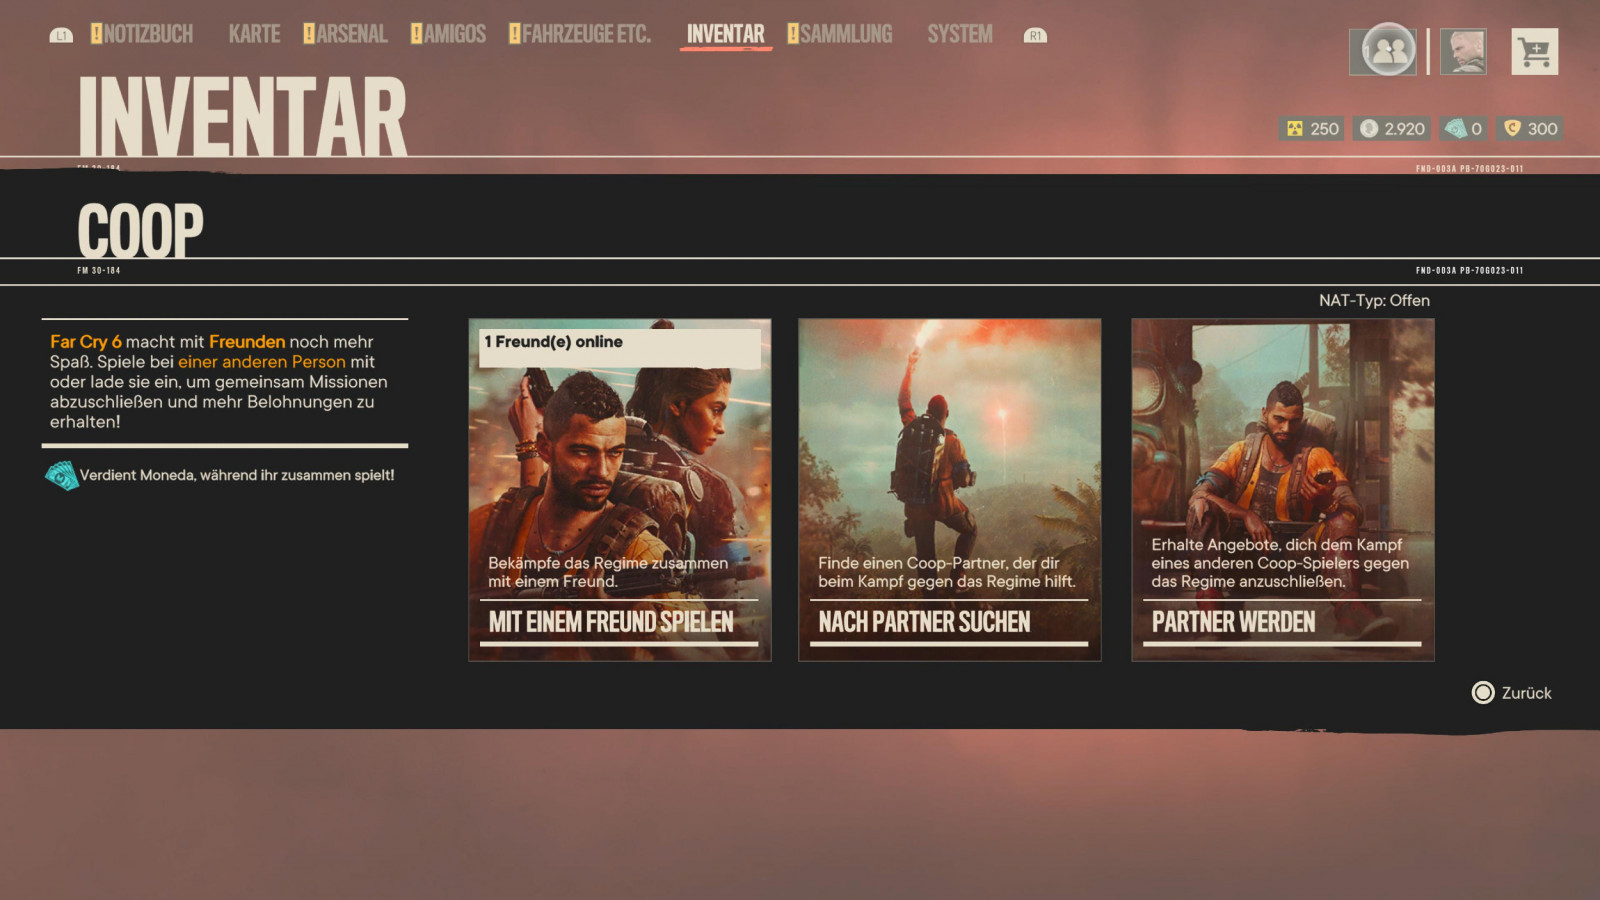Open the coop friends icon at top right
Image resolution: width=1600 pixels, height=900 pixels.
click(1382, 50)
